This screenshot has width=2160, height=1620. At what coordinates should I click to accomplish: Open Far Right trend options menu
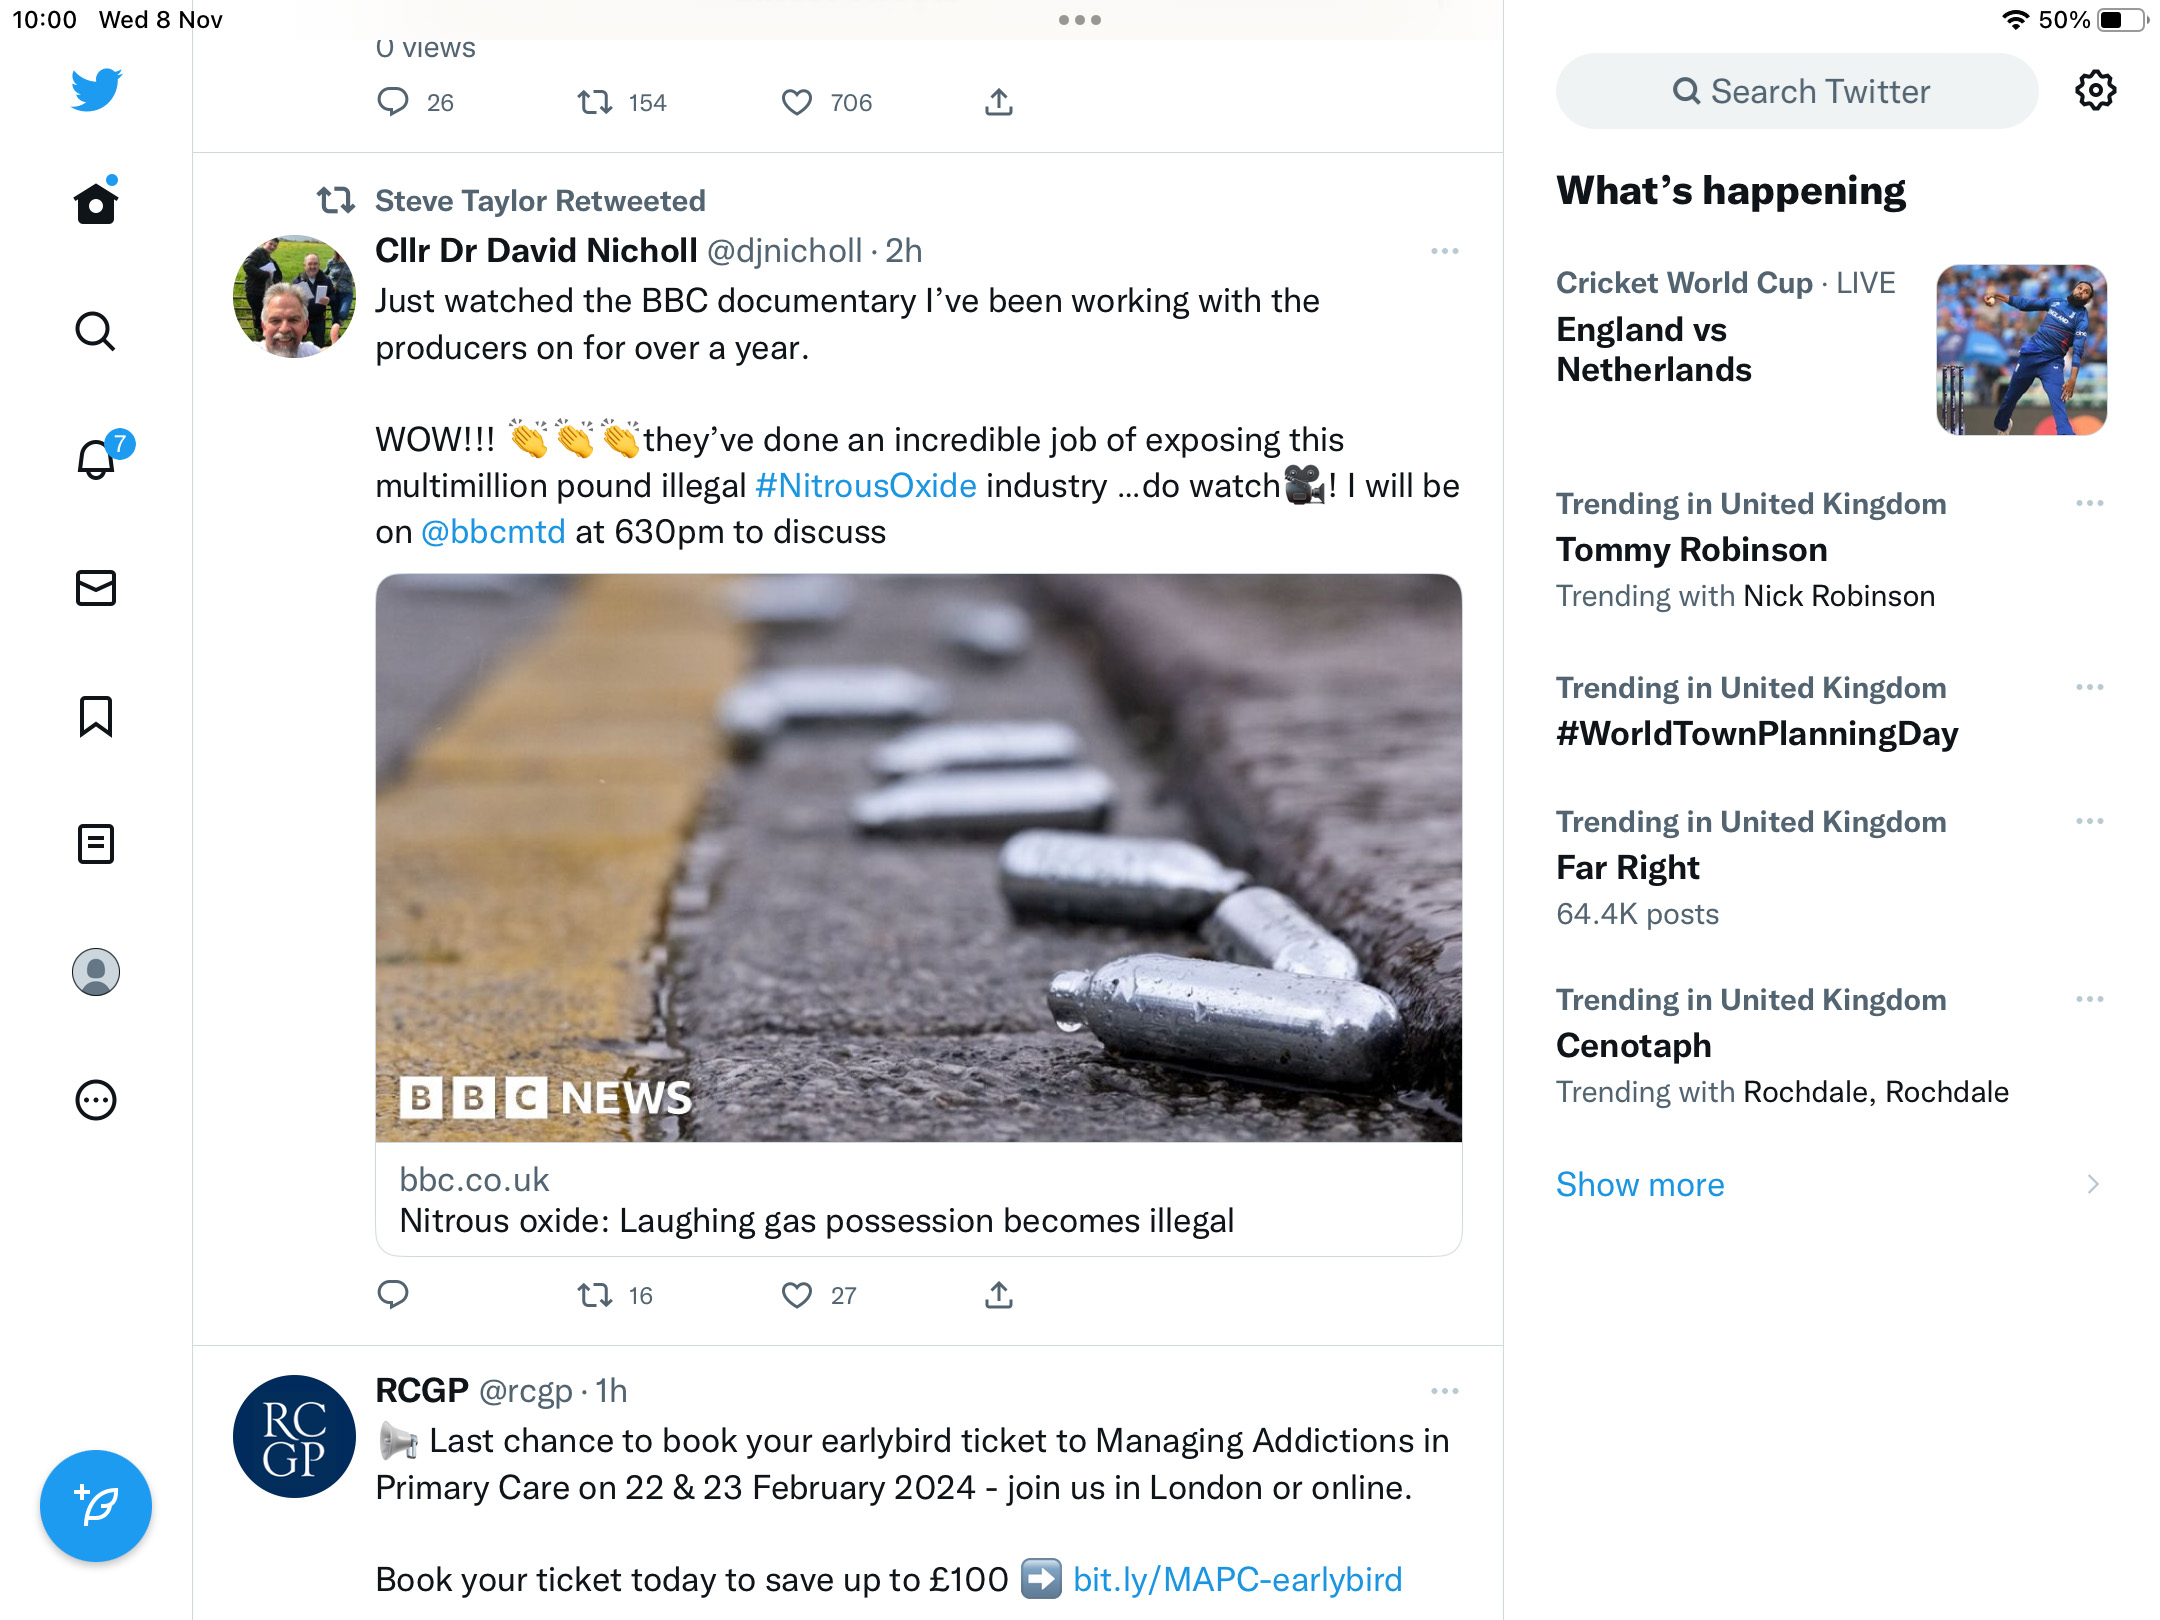tap(2089, 821)
